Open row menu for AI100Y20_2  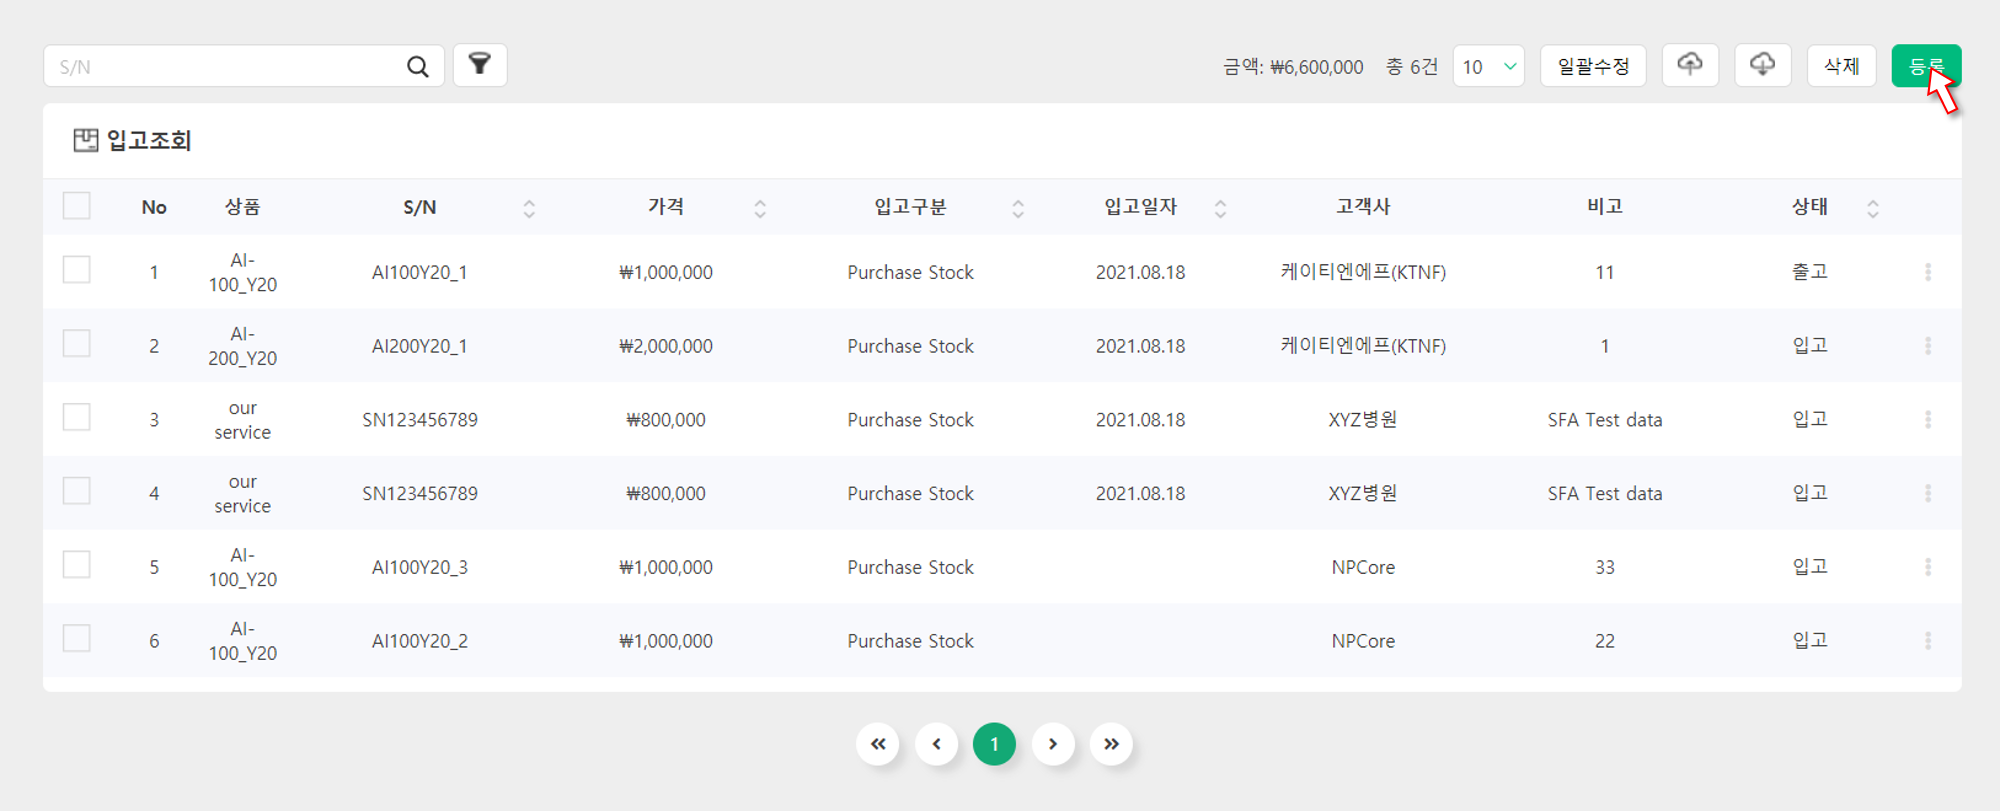pos(1928,641)
